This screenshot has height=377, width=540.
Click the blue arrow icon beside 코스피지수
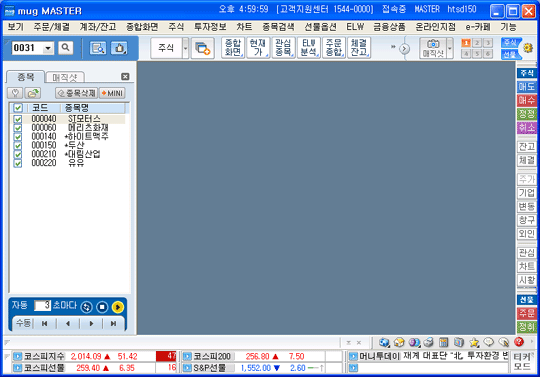click(18, 356)
